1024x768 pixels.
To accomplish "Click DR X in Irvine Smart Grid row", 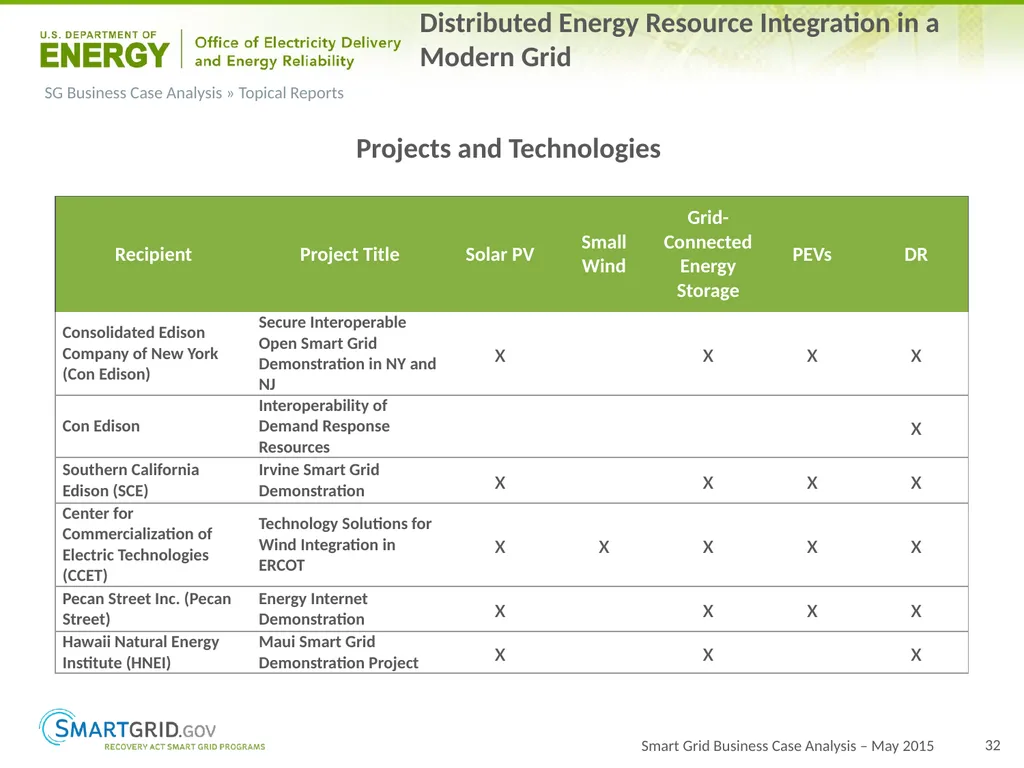I will [x=916, y=483].
